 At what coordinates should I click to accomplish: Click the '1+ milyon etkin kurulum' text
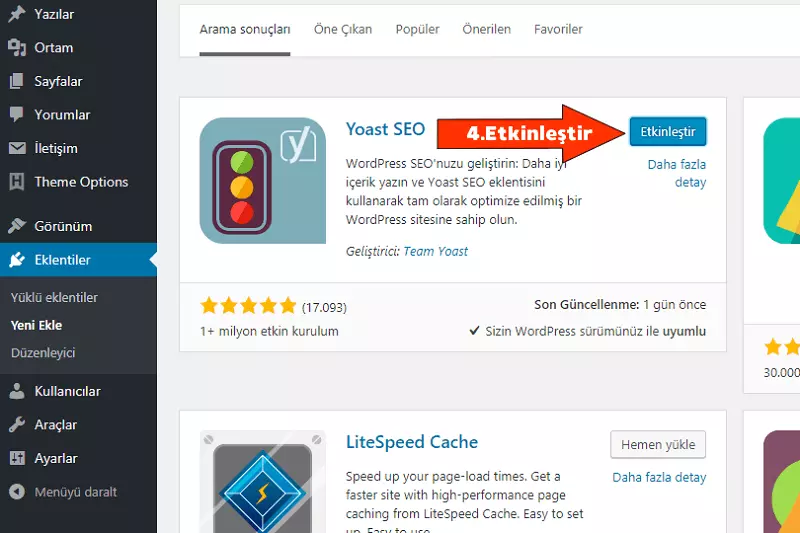(269, 332)
